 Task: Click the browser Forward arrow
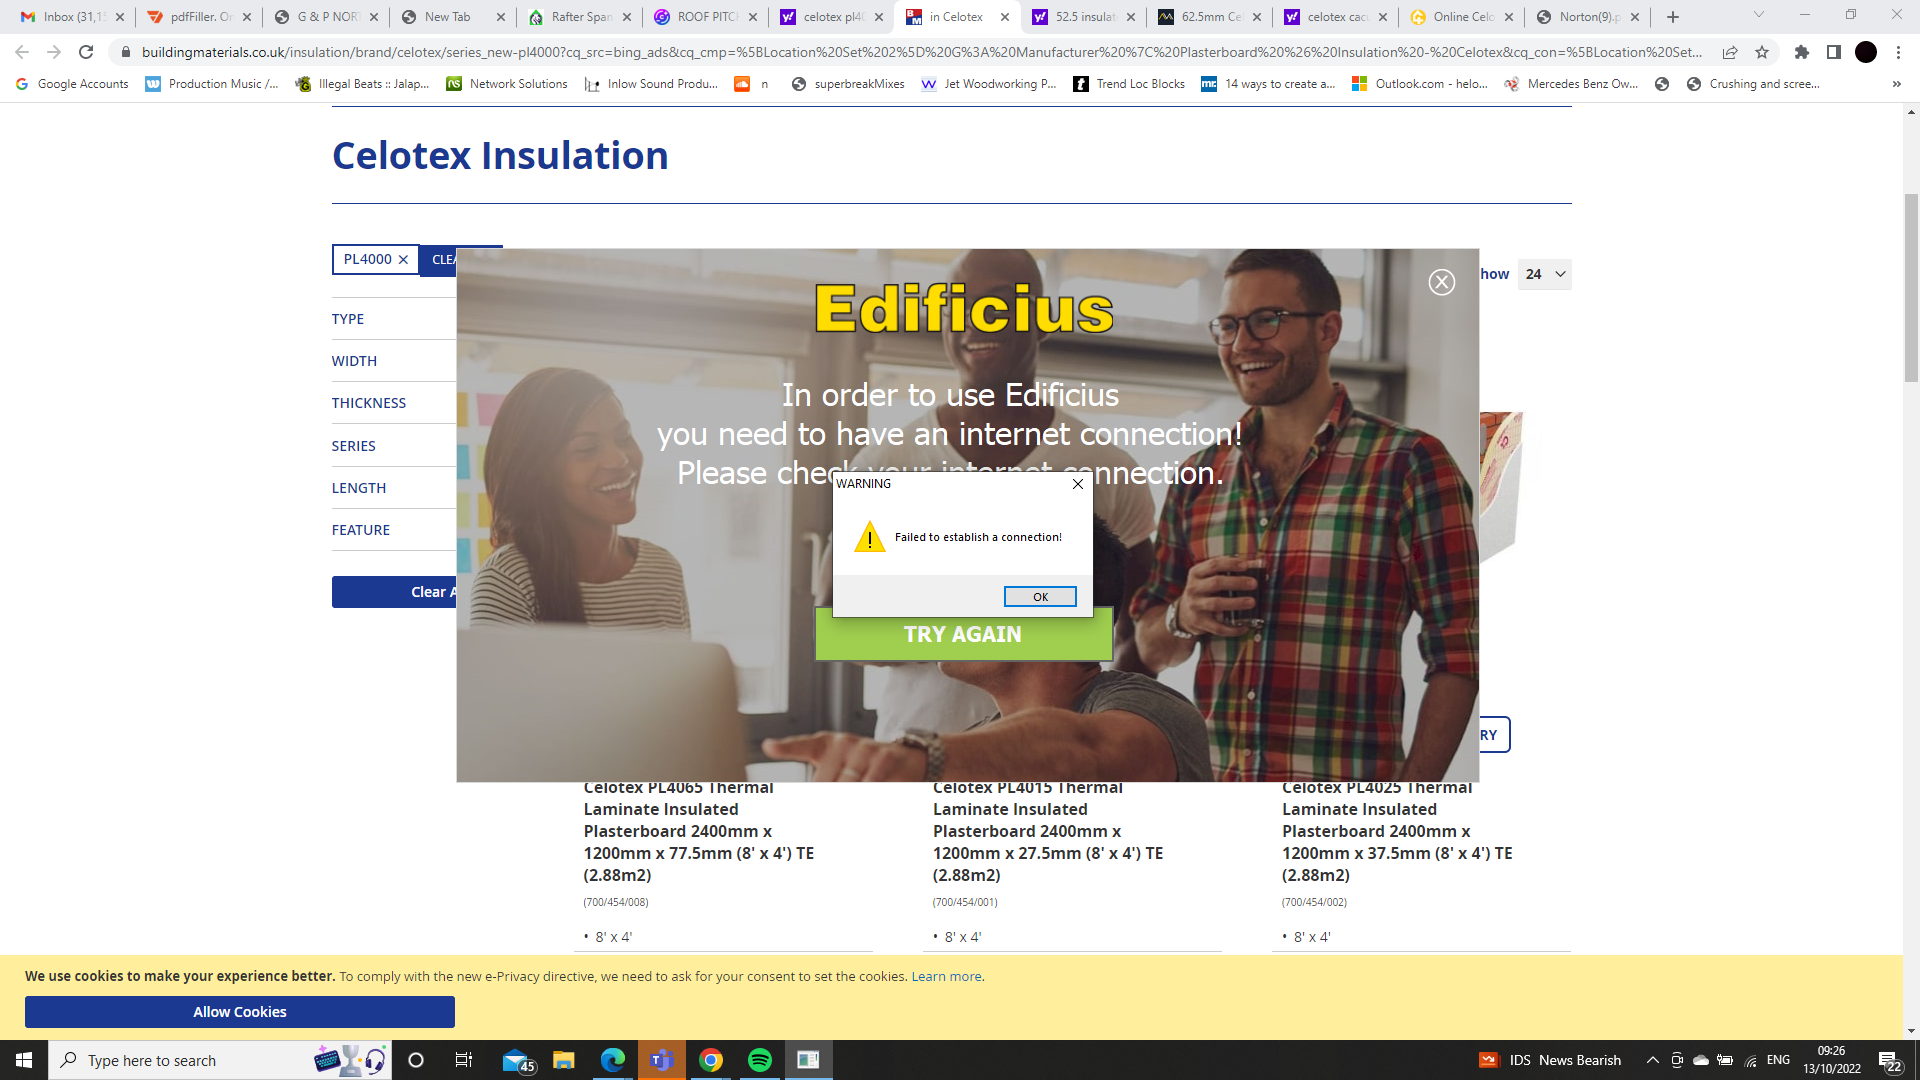[x=54, y=52]
